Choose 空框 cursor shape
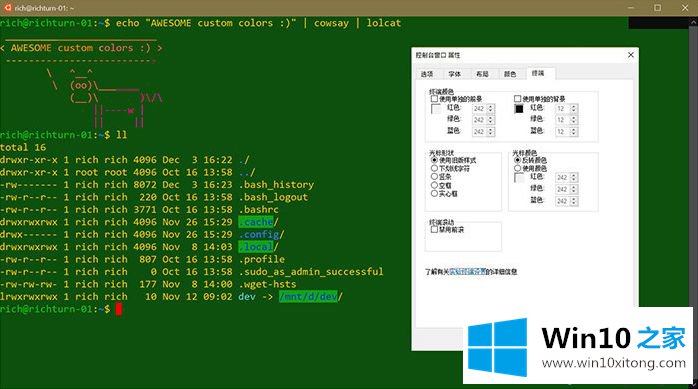 pos(434,185)
